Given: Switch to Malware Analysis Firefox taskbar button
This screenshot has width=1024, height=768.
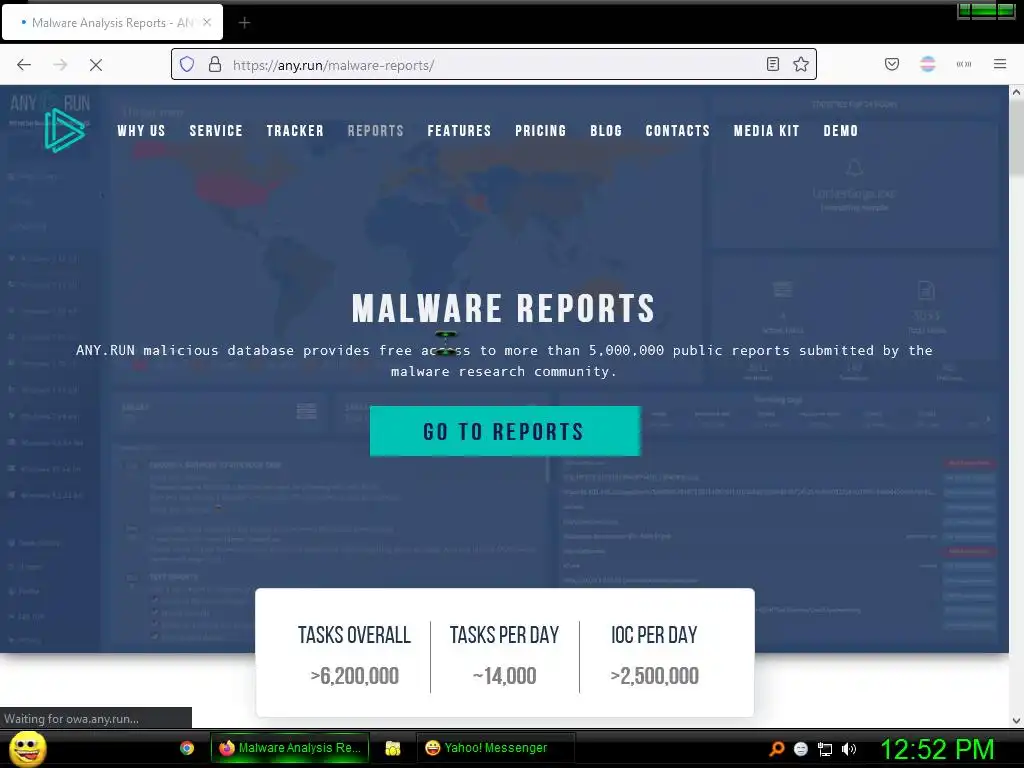Looking at the screenshot, I should click(290, 748).
